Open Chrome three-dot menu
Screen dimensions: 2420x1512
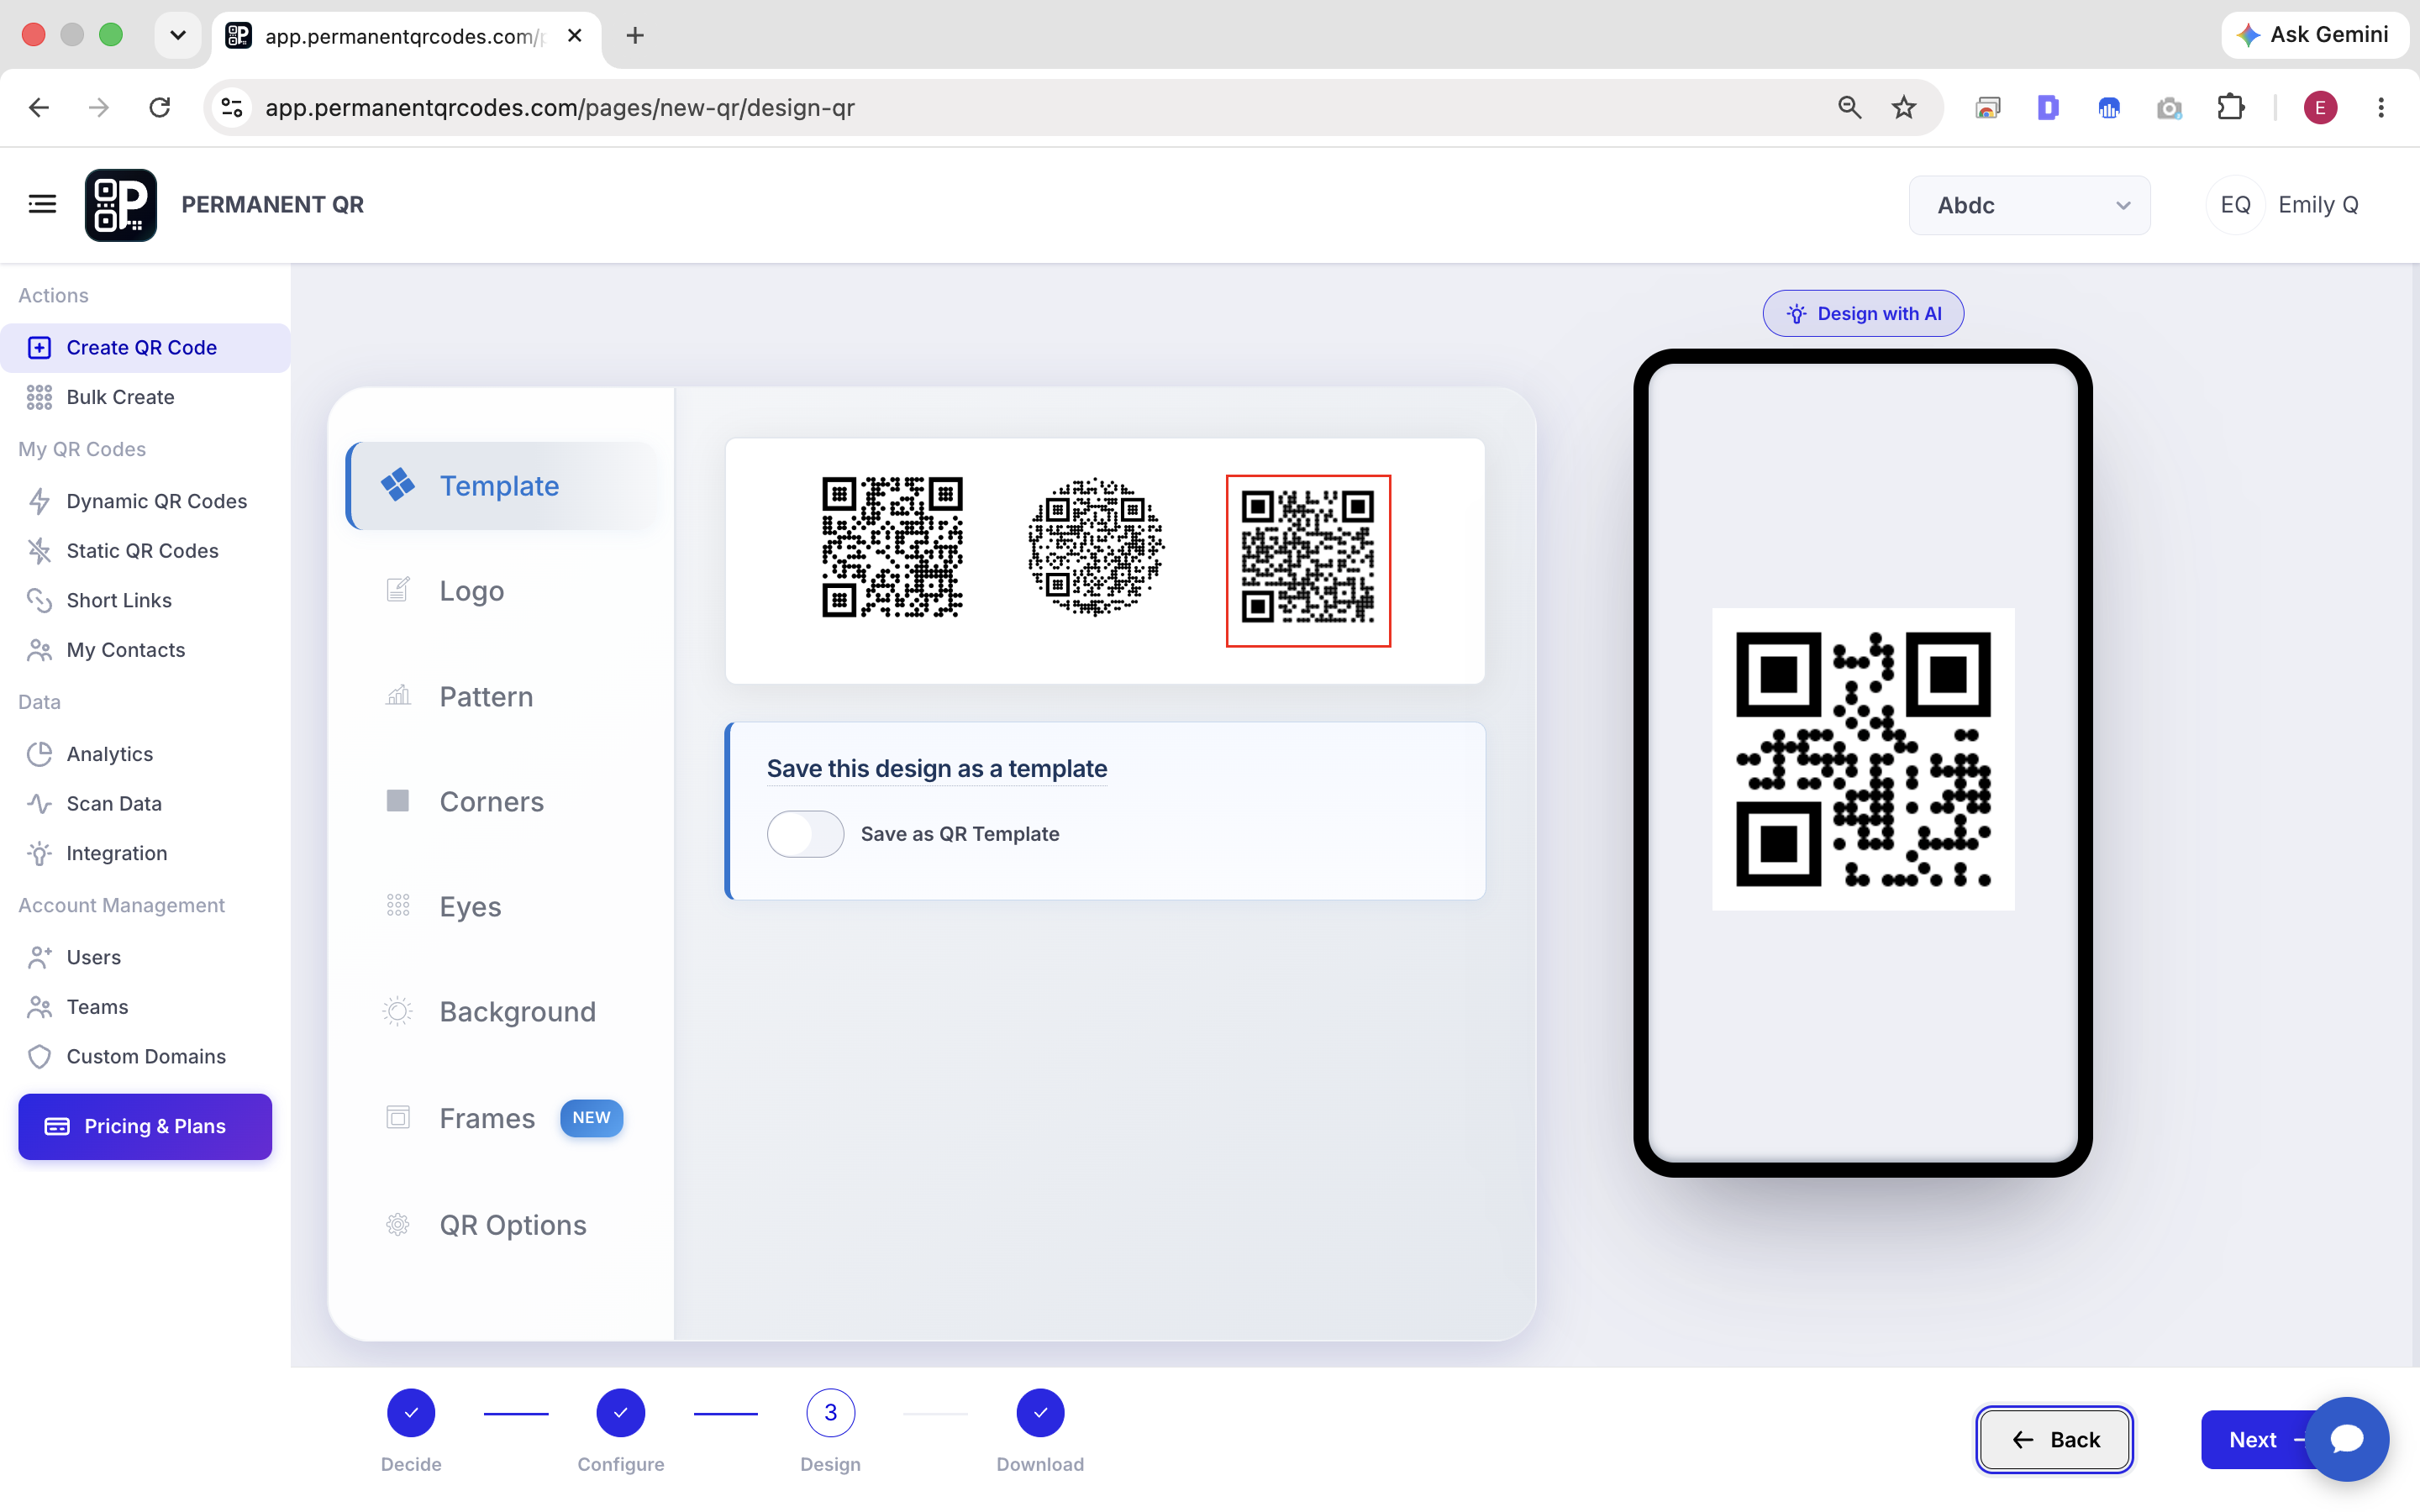pyautogui.click(x=2381, y=107)
